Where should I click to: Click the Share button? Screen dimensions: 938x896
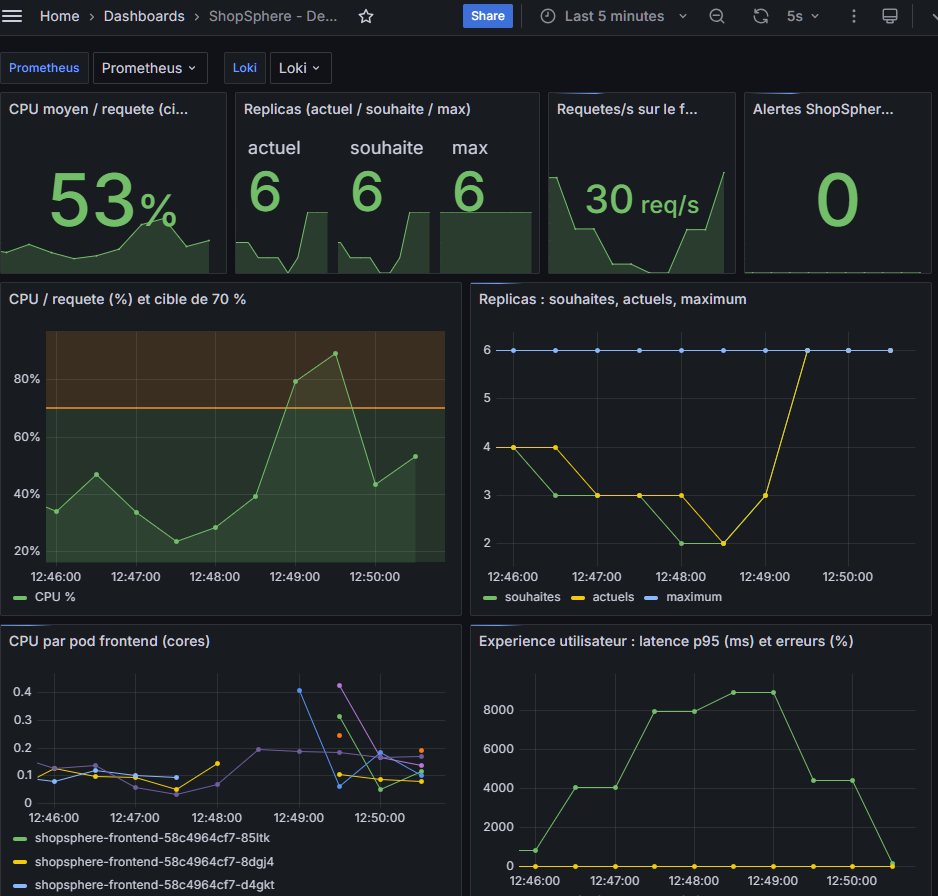488,16
